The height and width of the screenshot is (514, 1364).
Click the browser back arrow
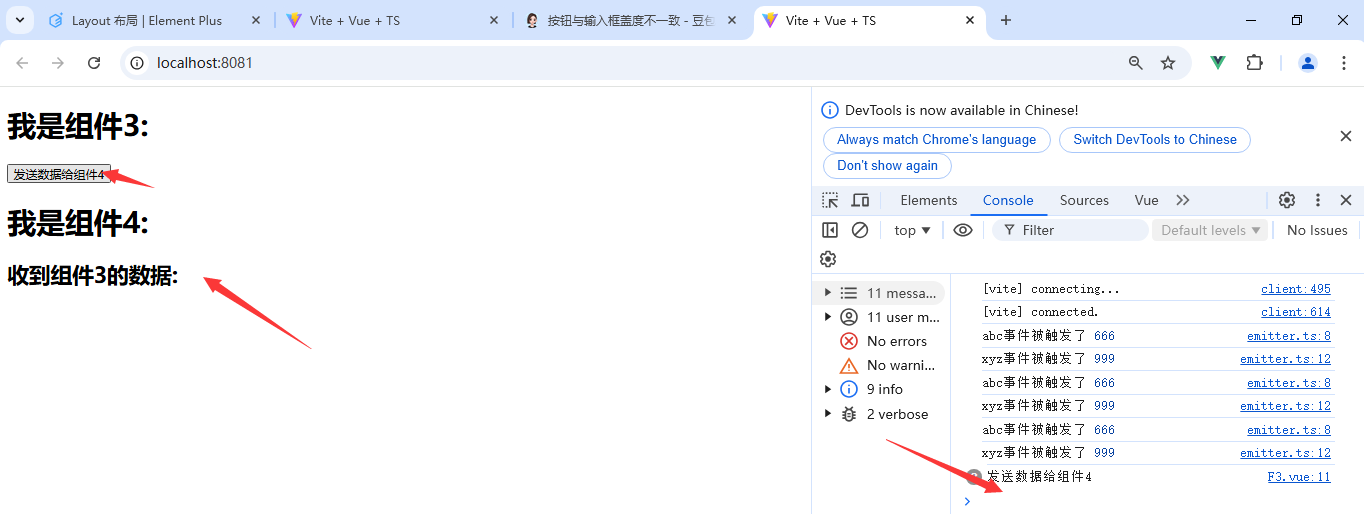pos(22,63)
